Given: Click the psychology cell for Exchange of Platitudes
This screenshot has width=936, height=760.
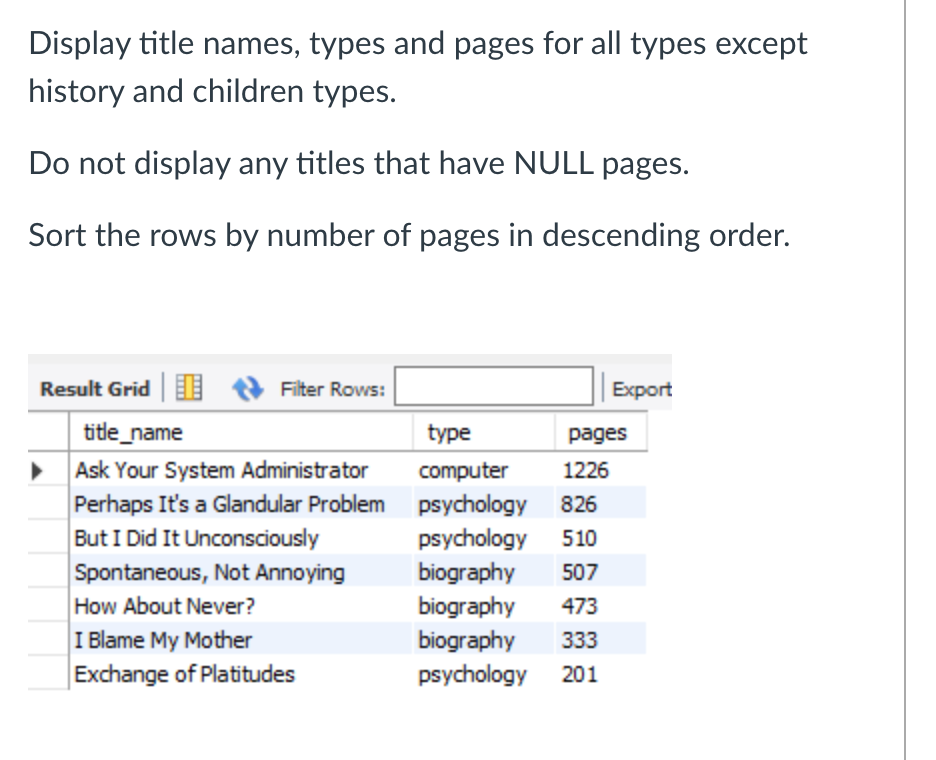Looking at the screenshot, I should [x=471, y=674].
